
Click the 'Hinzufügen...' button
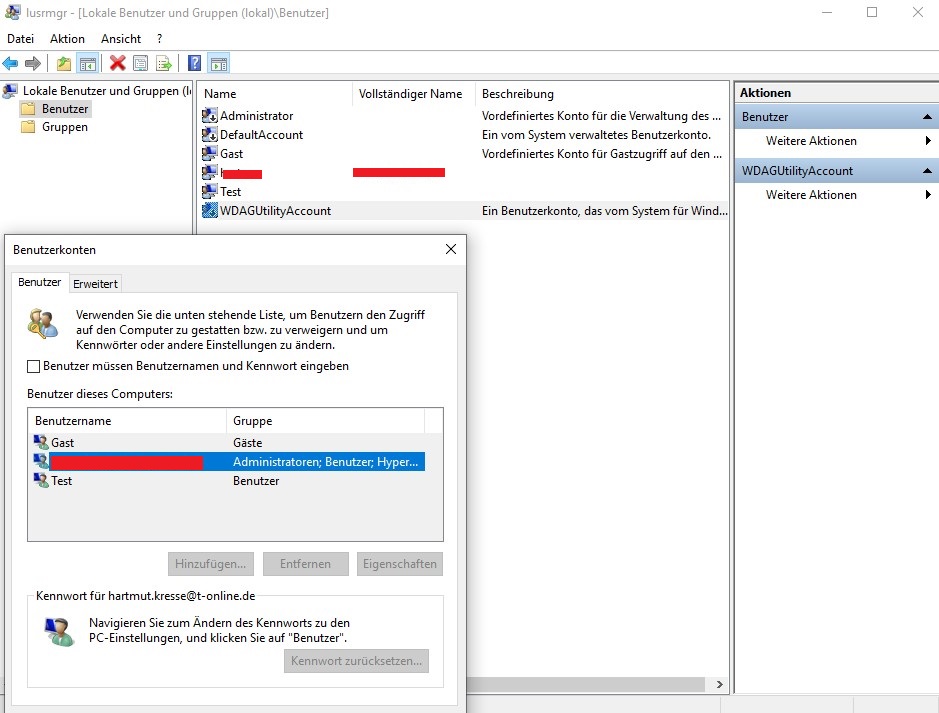[x=210, y=564]
